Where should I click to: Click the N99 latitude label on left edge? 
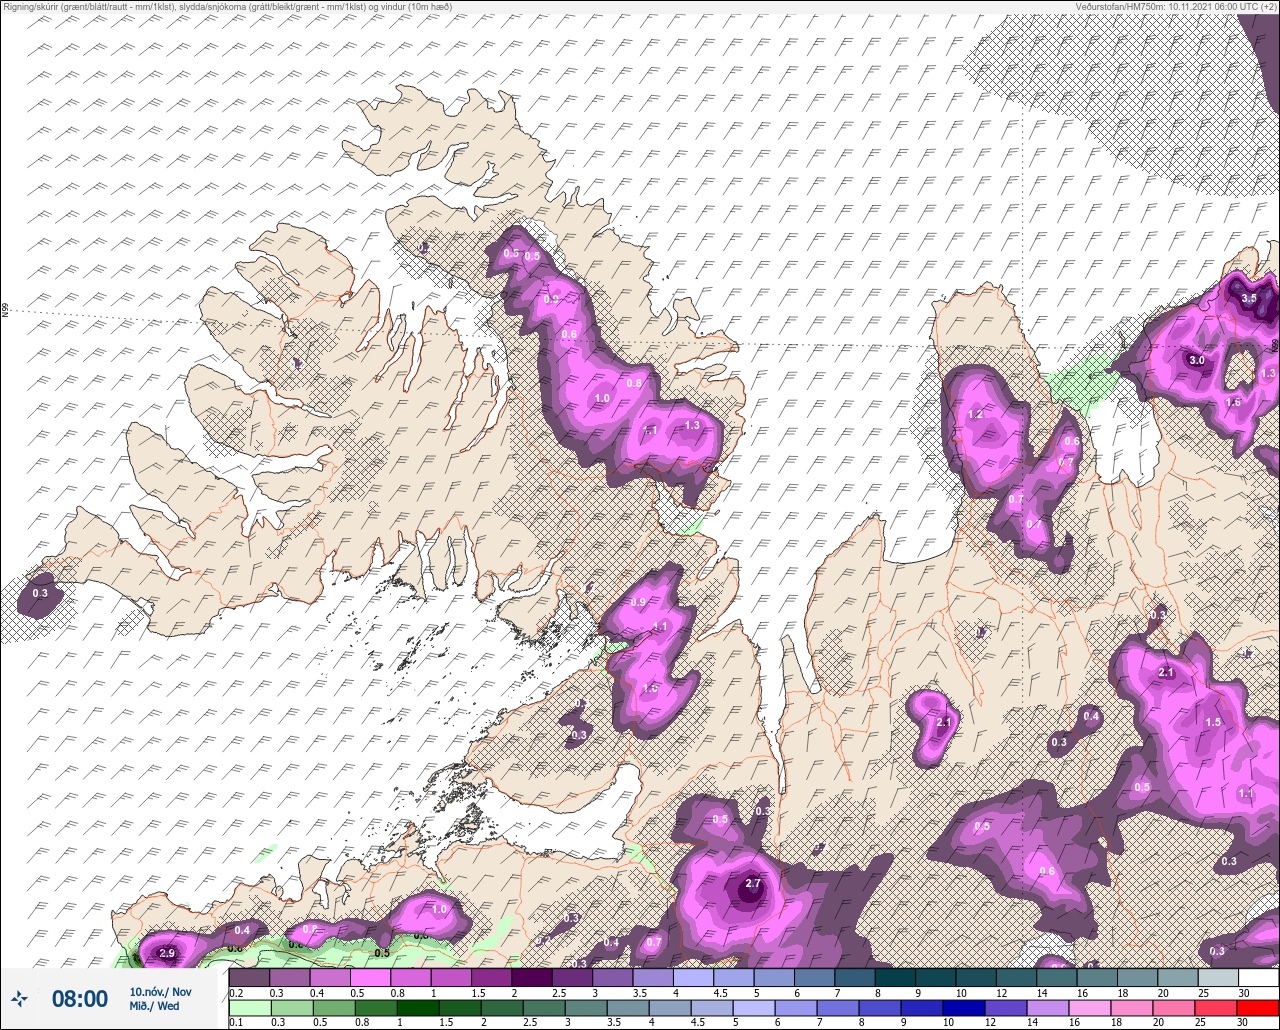point(5,311)
